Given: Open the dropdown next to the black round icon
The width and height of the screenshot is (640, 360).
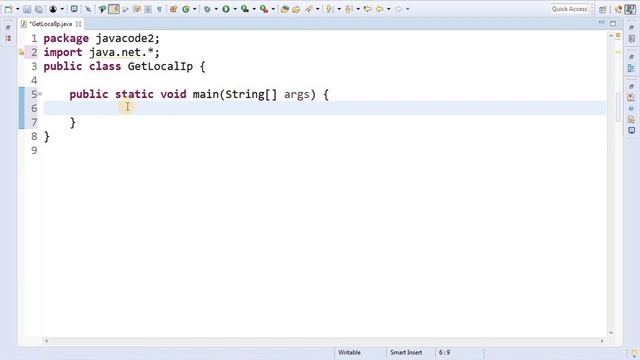Looking at the screenshot, I should 62,9.
